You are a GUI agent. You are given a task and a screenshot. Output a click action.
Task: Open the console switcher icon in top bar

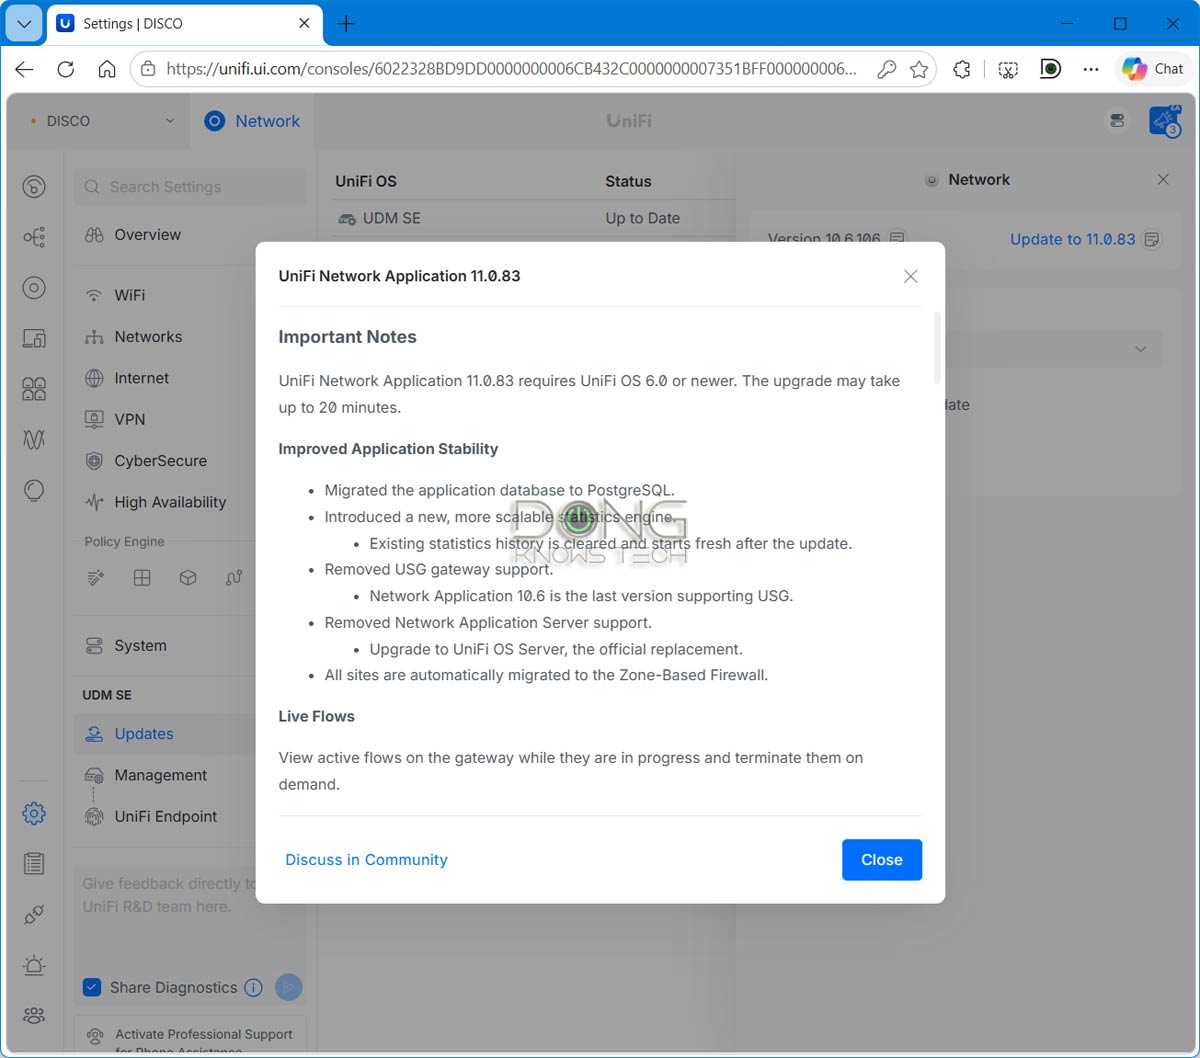coord(1117,121)
